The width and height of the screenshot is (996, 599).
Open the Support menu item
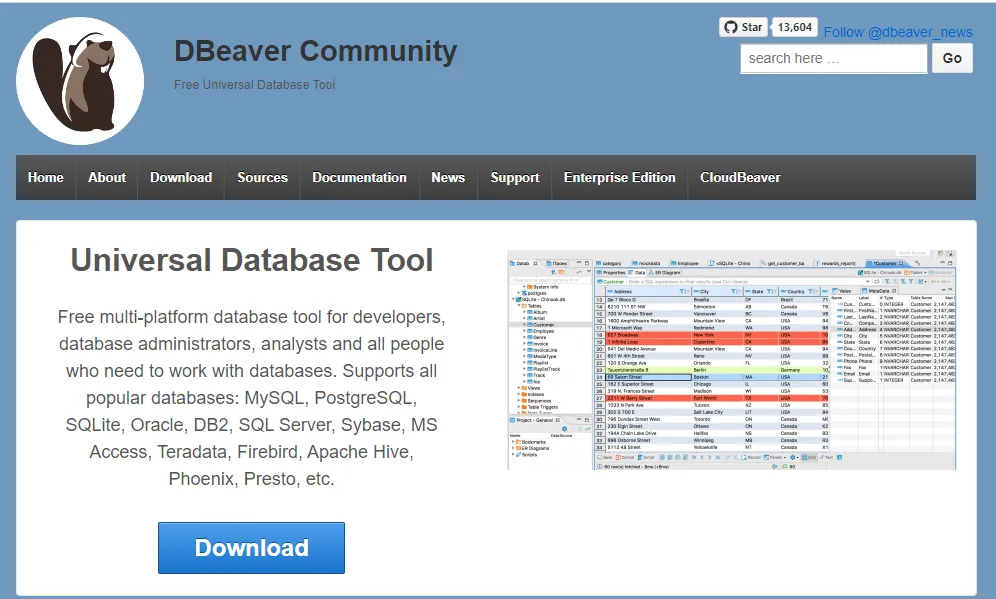515,177
